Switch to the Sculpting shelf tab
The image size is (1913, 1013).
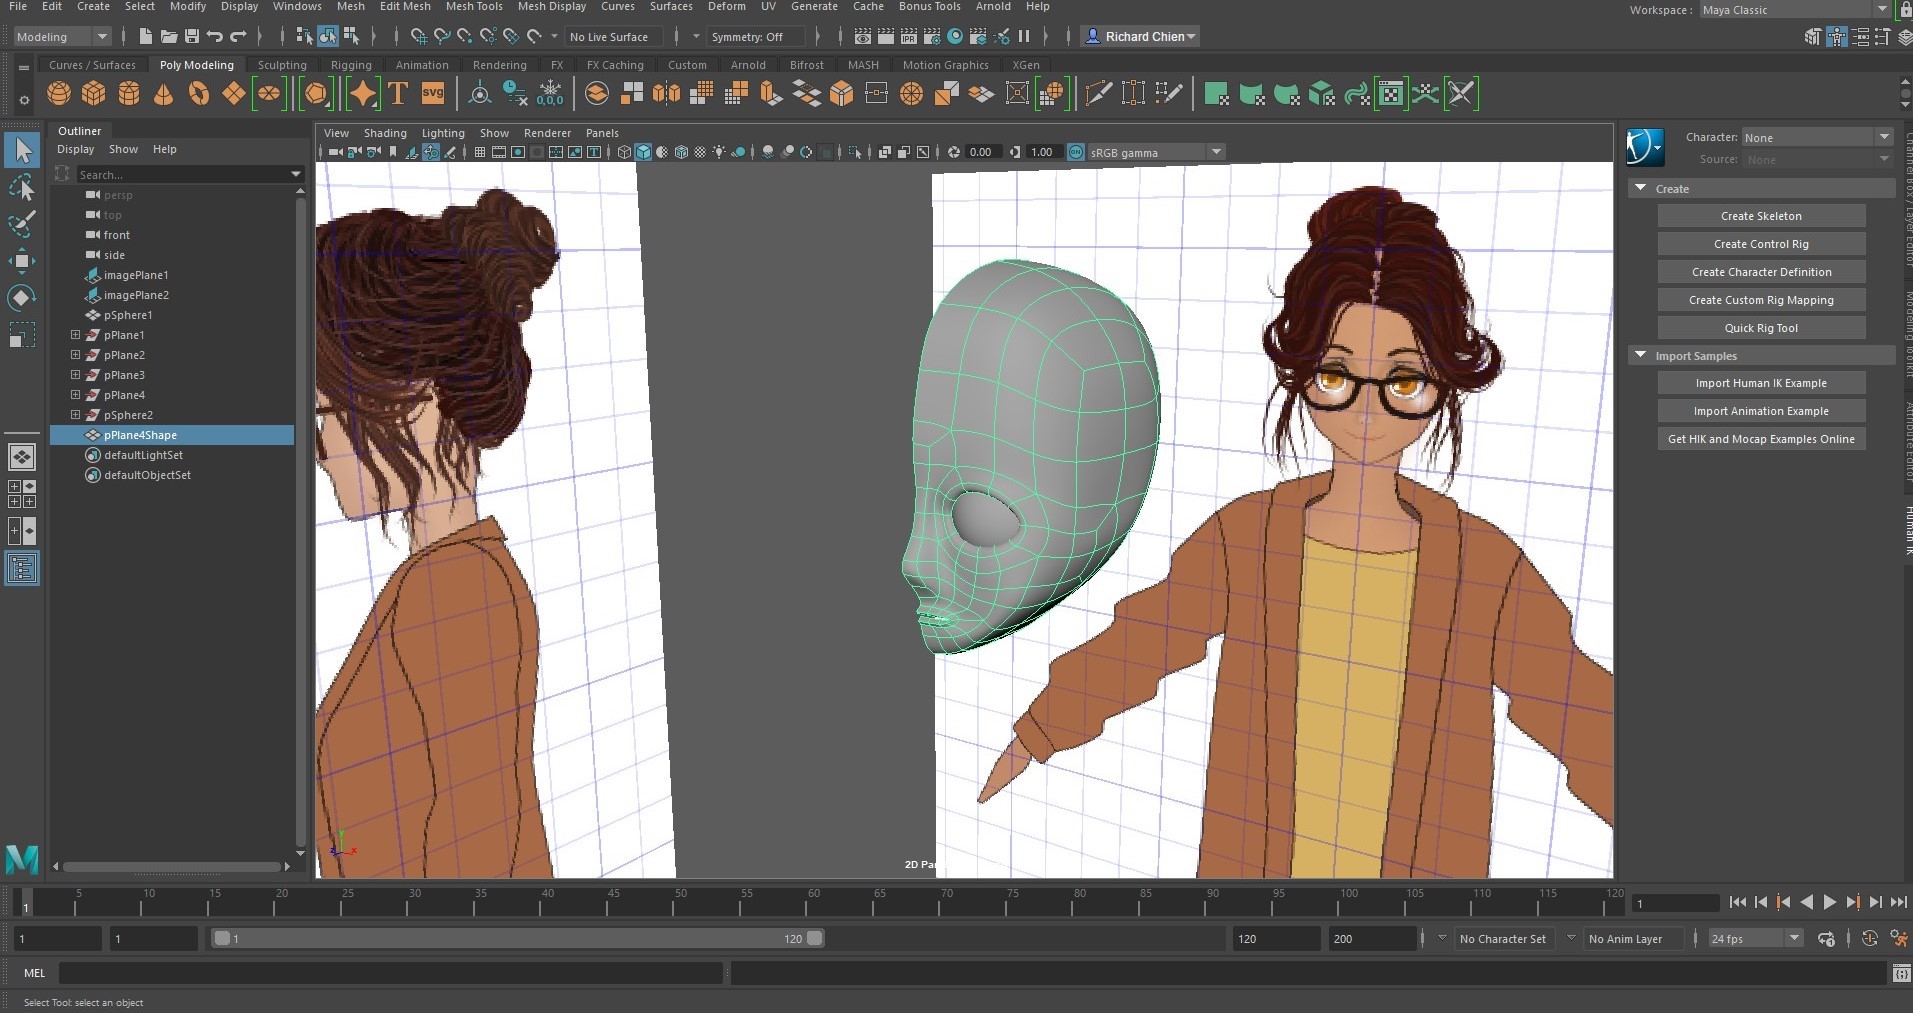[282, 65]
